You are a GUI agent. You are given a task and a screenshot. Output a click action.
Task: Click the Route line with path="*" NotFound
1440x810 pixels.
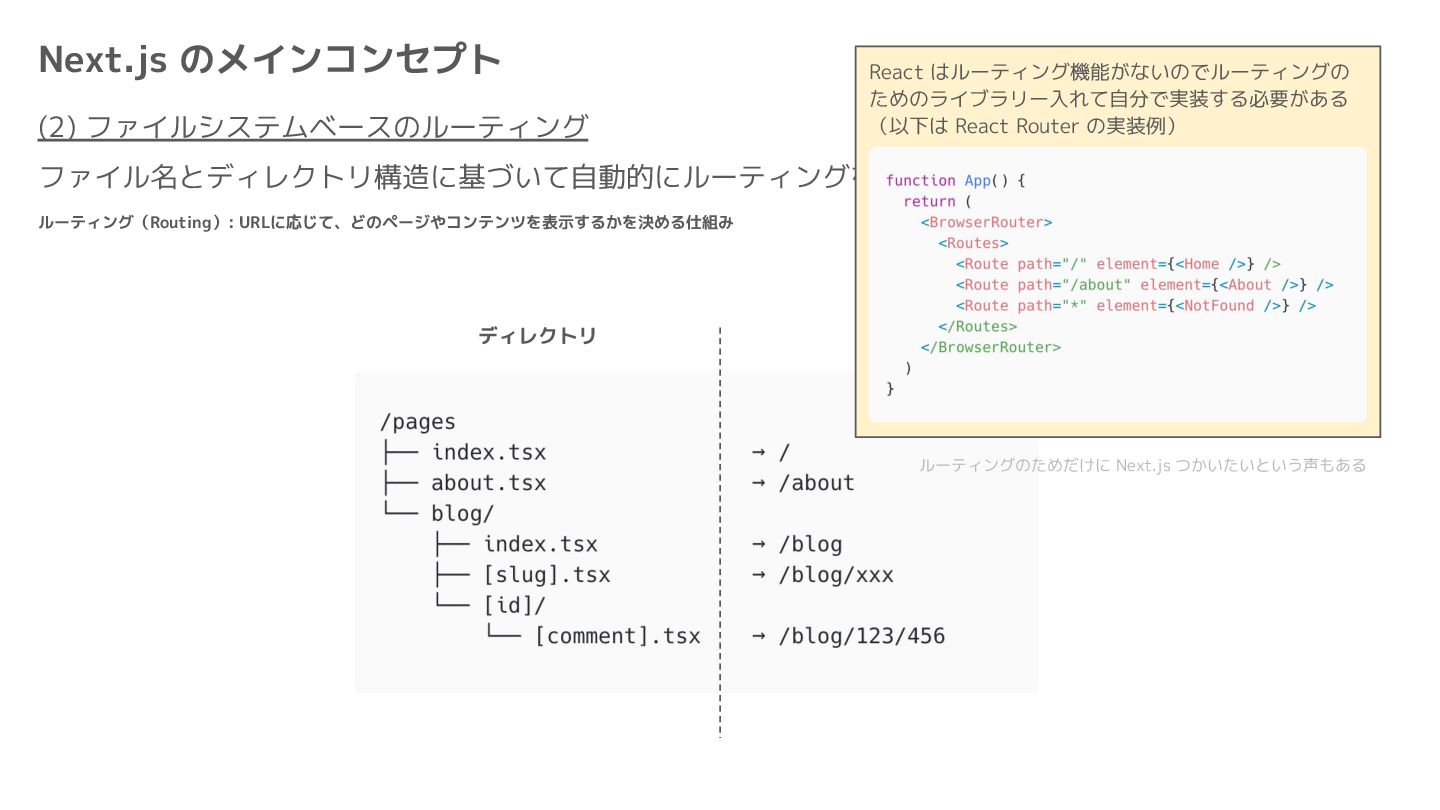1135,306
